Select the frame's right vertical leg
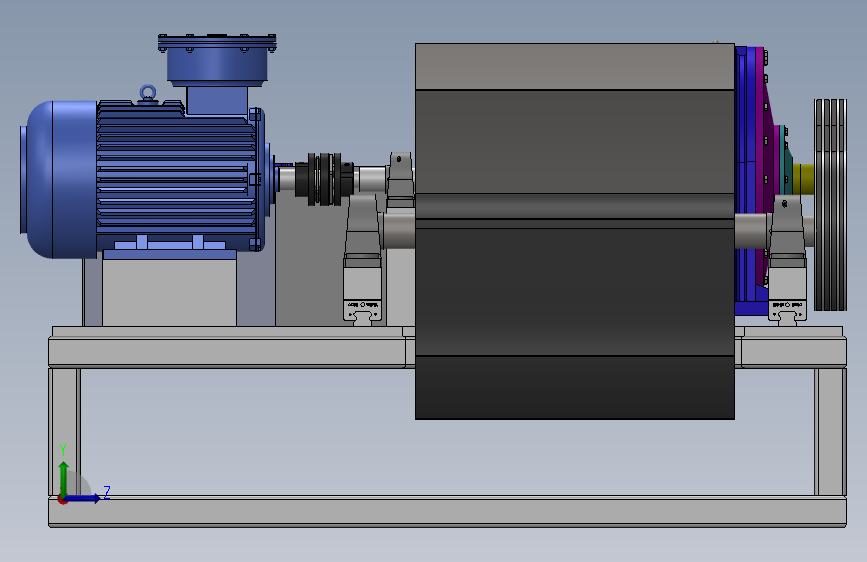 [830, 431]
